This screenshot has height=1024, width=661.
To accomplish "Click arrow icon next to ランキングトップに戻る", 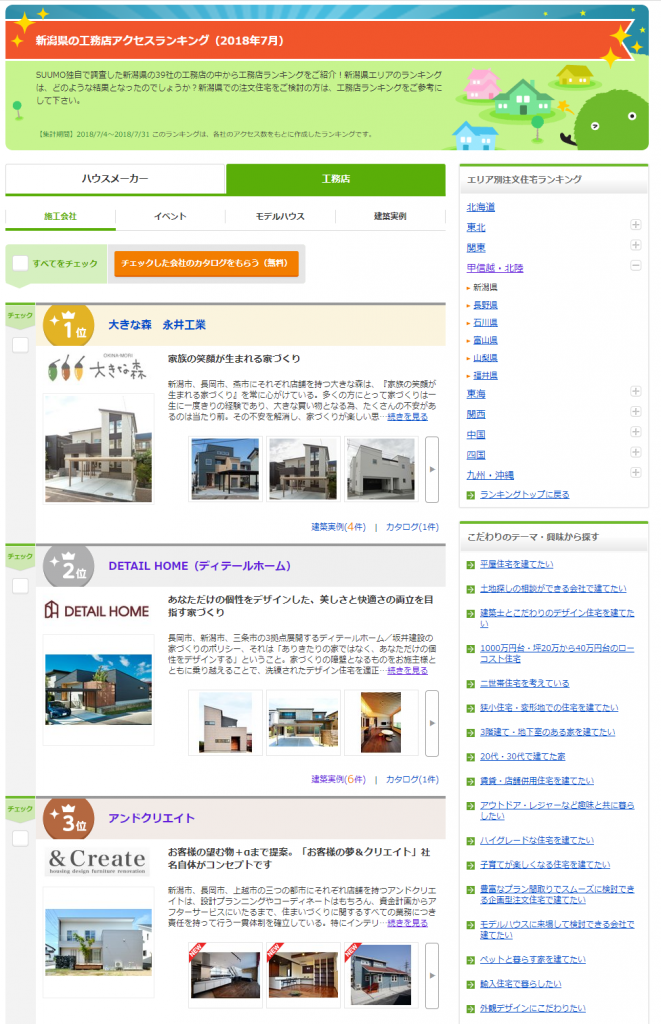I will pyautogui.click(x=471, y=495).
